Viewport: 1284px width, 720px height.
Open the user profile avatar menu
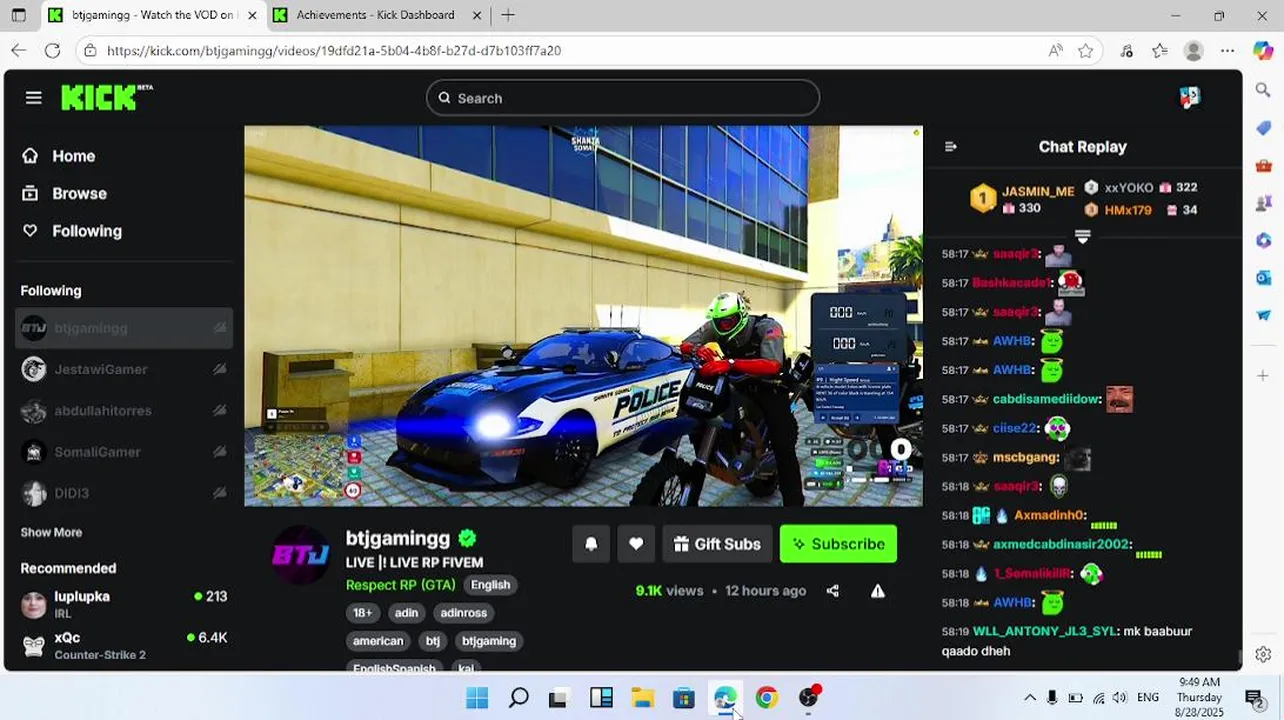pyautogui.click(x=1189, y=97)
